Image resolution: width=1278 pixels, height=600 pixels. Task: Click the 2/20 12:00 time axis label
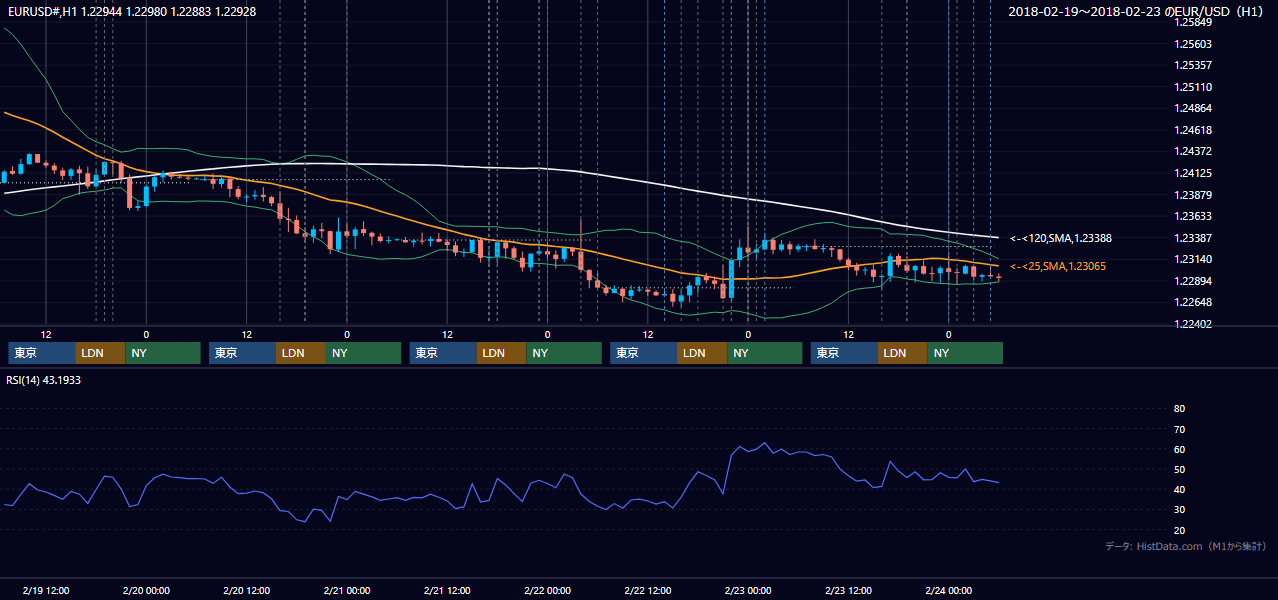coord(246,590)
